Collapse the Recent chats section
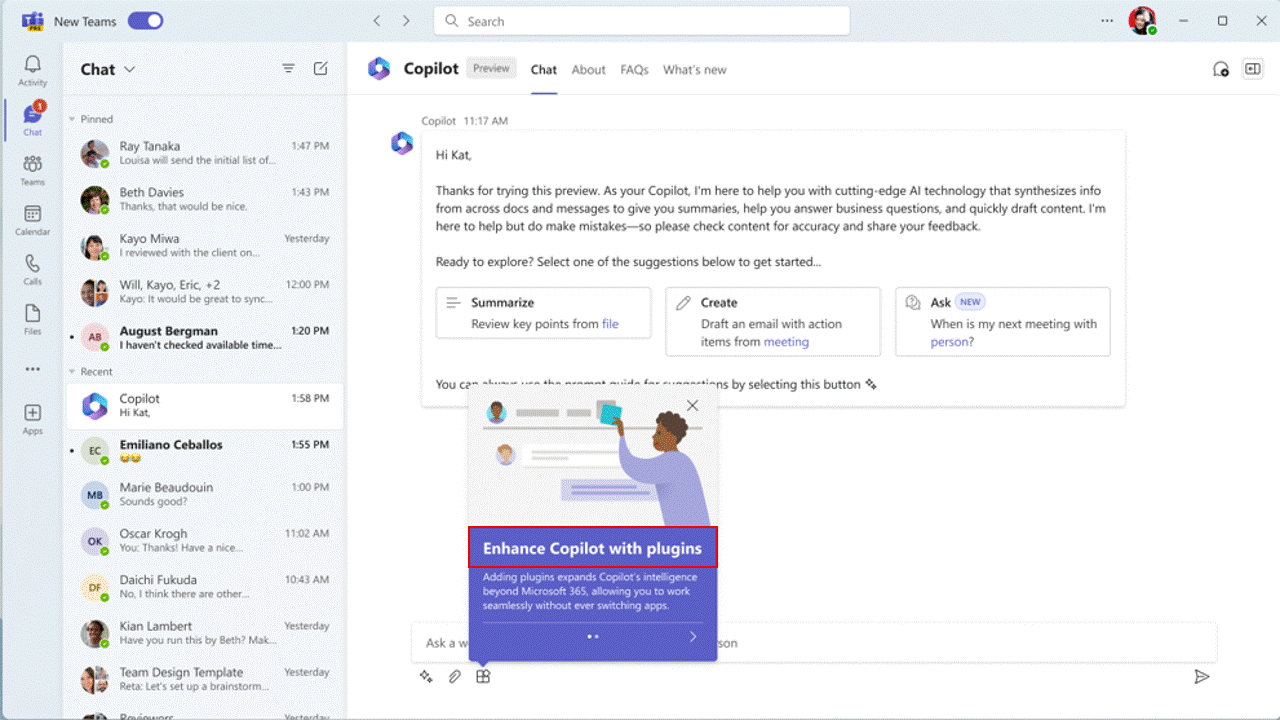Viewport: 1280px width, 720px height. pyautogui.click(x=72, y=372)
